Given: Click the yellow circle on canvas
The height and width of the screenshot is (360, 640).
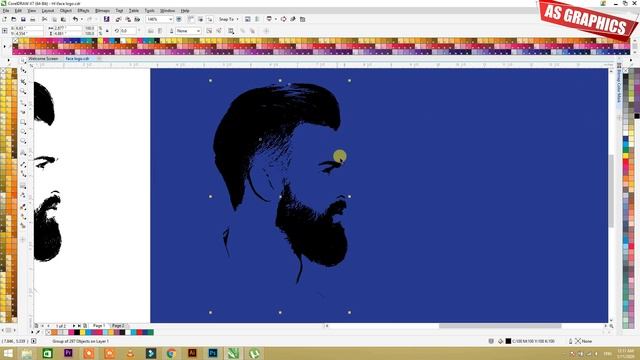Looking at the screenshot, I should coord(340,156).
